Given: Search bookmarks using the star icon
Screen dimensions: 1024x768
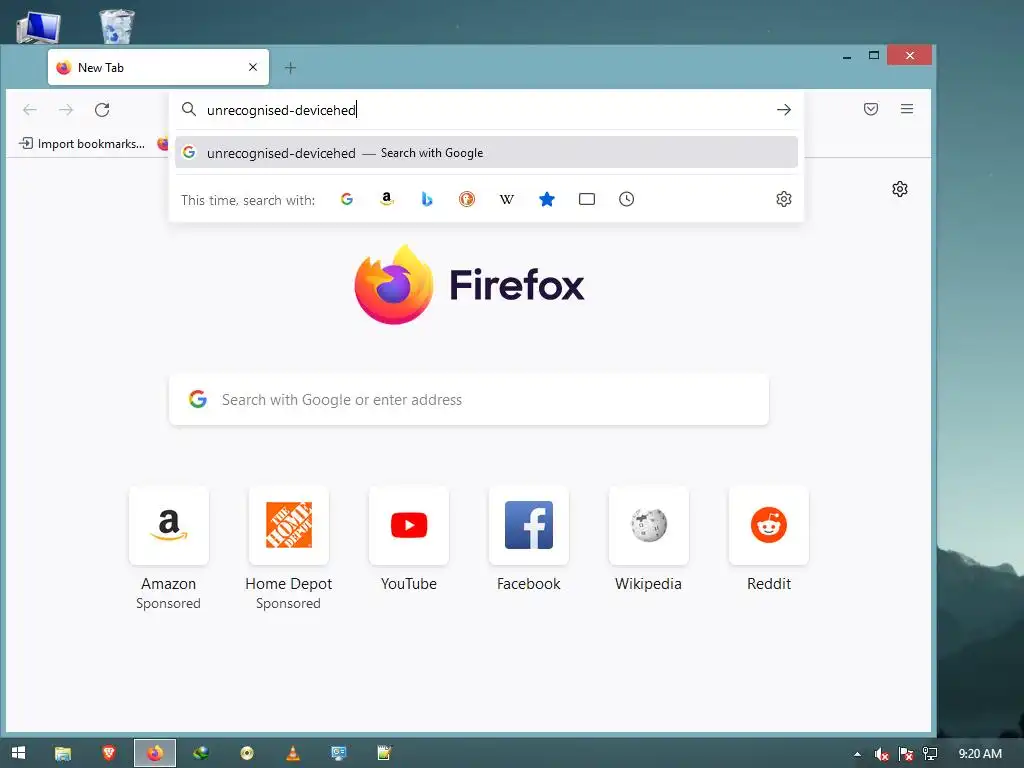Looking at the screenshot, I should click(x=547, y=199).
